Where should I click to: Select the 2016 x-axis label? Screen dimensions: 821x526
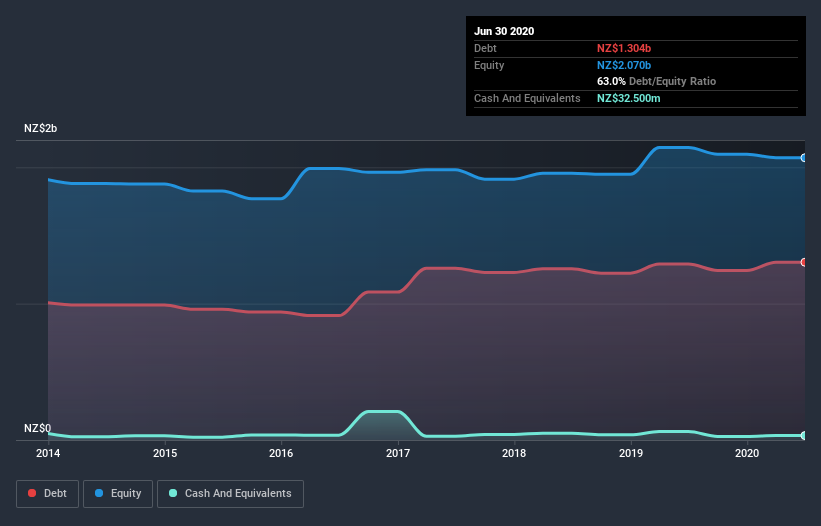coord(281,453)
